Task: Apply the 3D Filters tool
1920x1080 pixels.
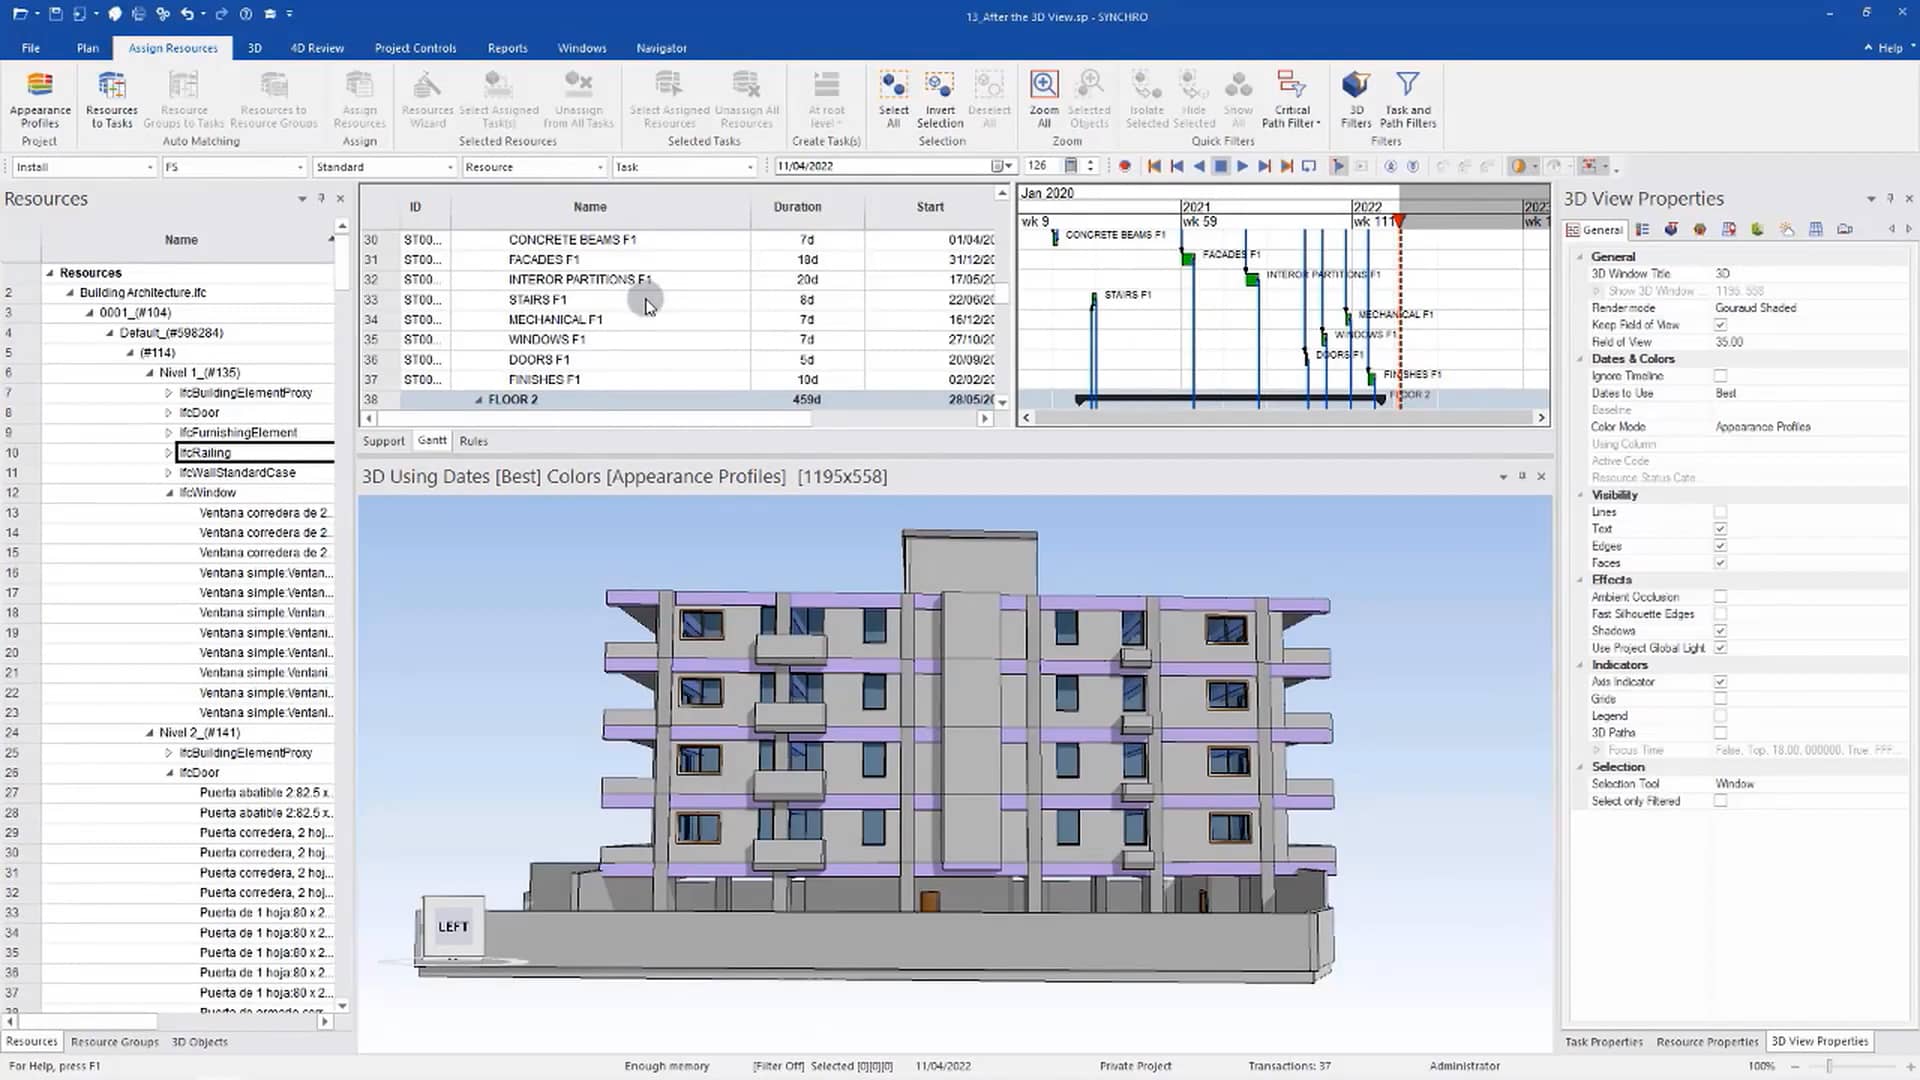Action: [1356, 100]
